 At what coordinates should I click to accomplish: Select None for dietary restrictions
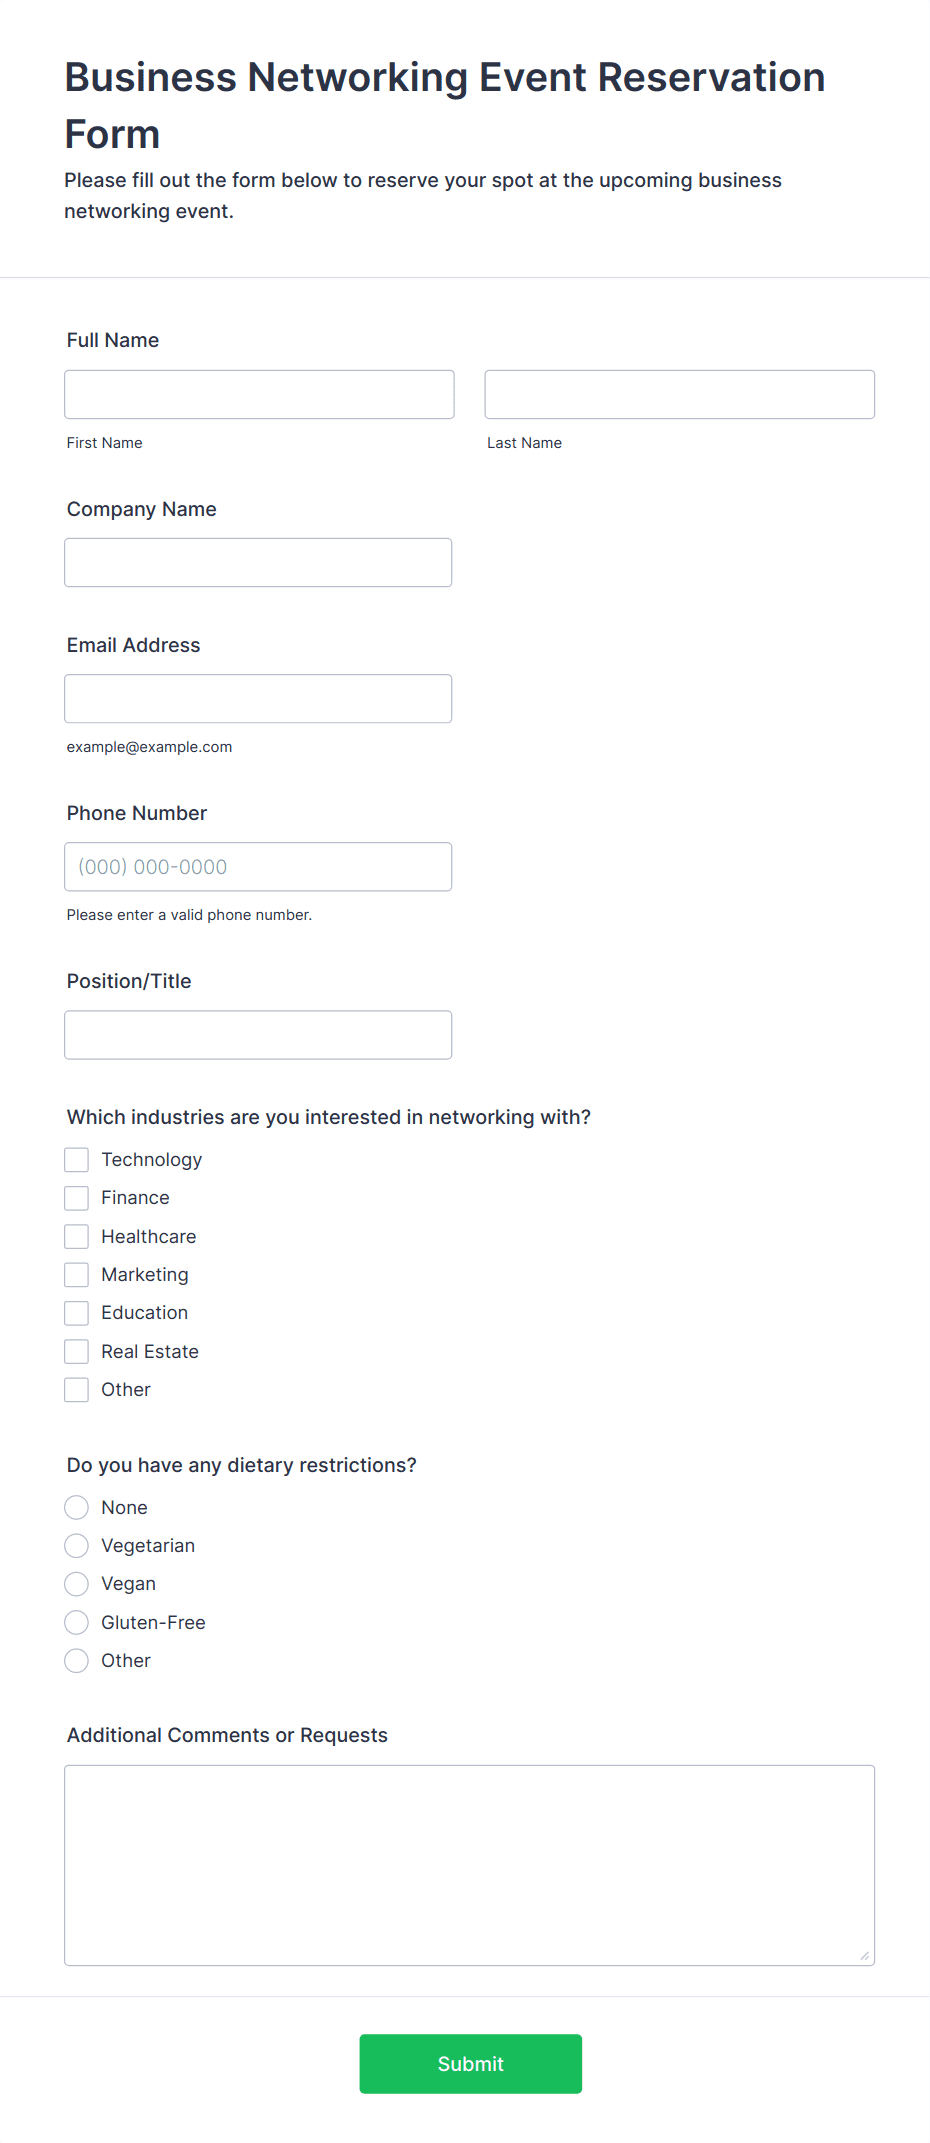(x=76, y=1507)
